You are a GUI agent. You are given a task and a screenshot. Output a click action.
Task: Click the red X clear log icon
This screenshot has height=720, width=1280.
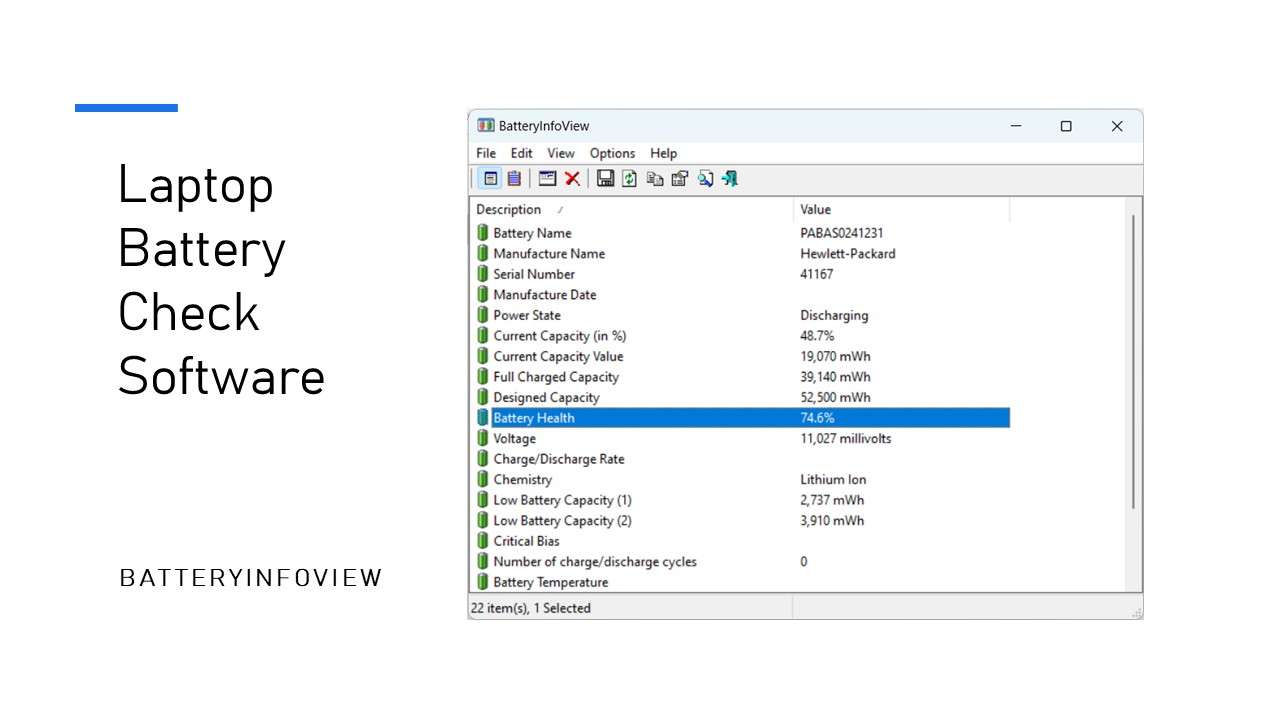point(572,178)
